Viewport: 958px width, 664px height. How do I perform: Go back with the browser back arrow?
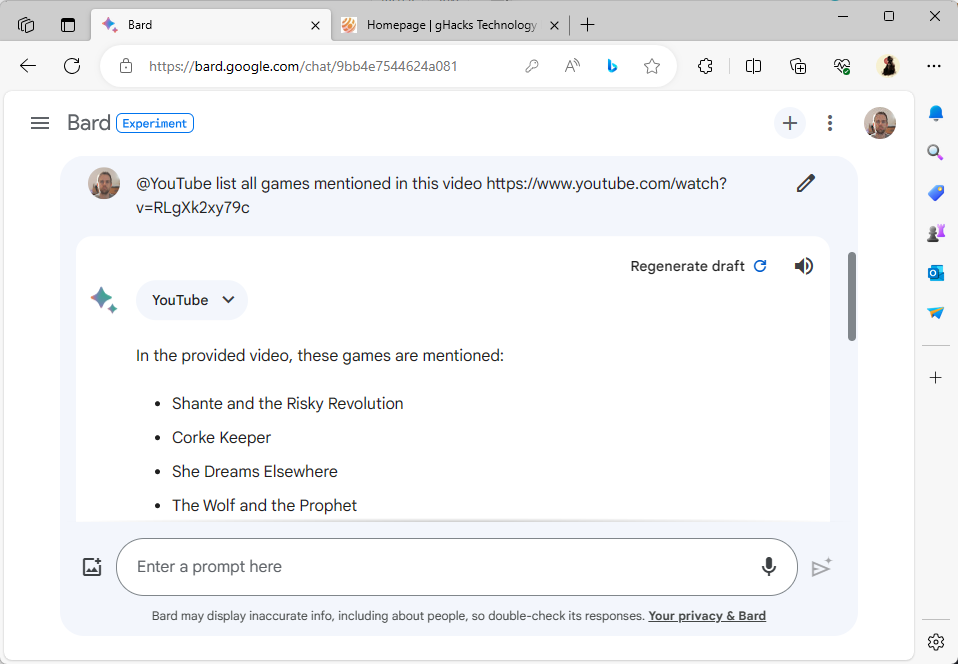coord(28,66)
